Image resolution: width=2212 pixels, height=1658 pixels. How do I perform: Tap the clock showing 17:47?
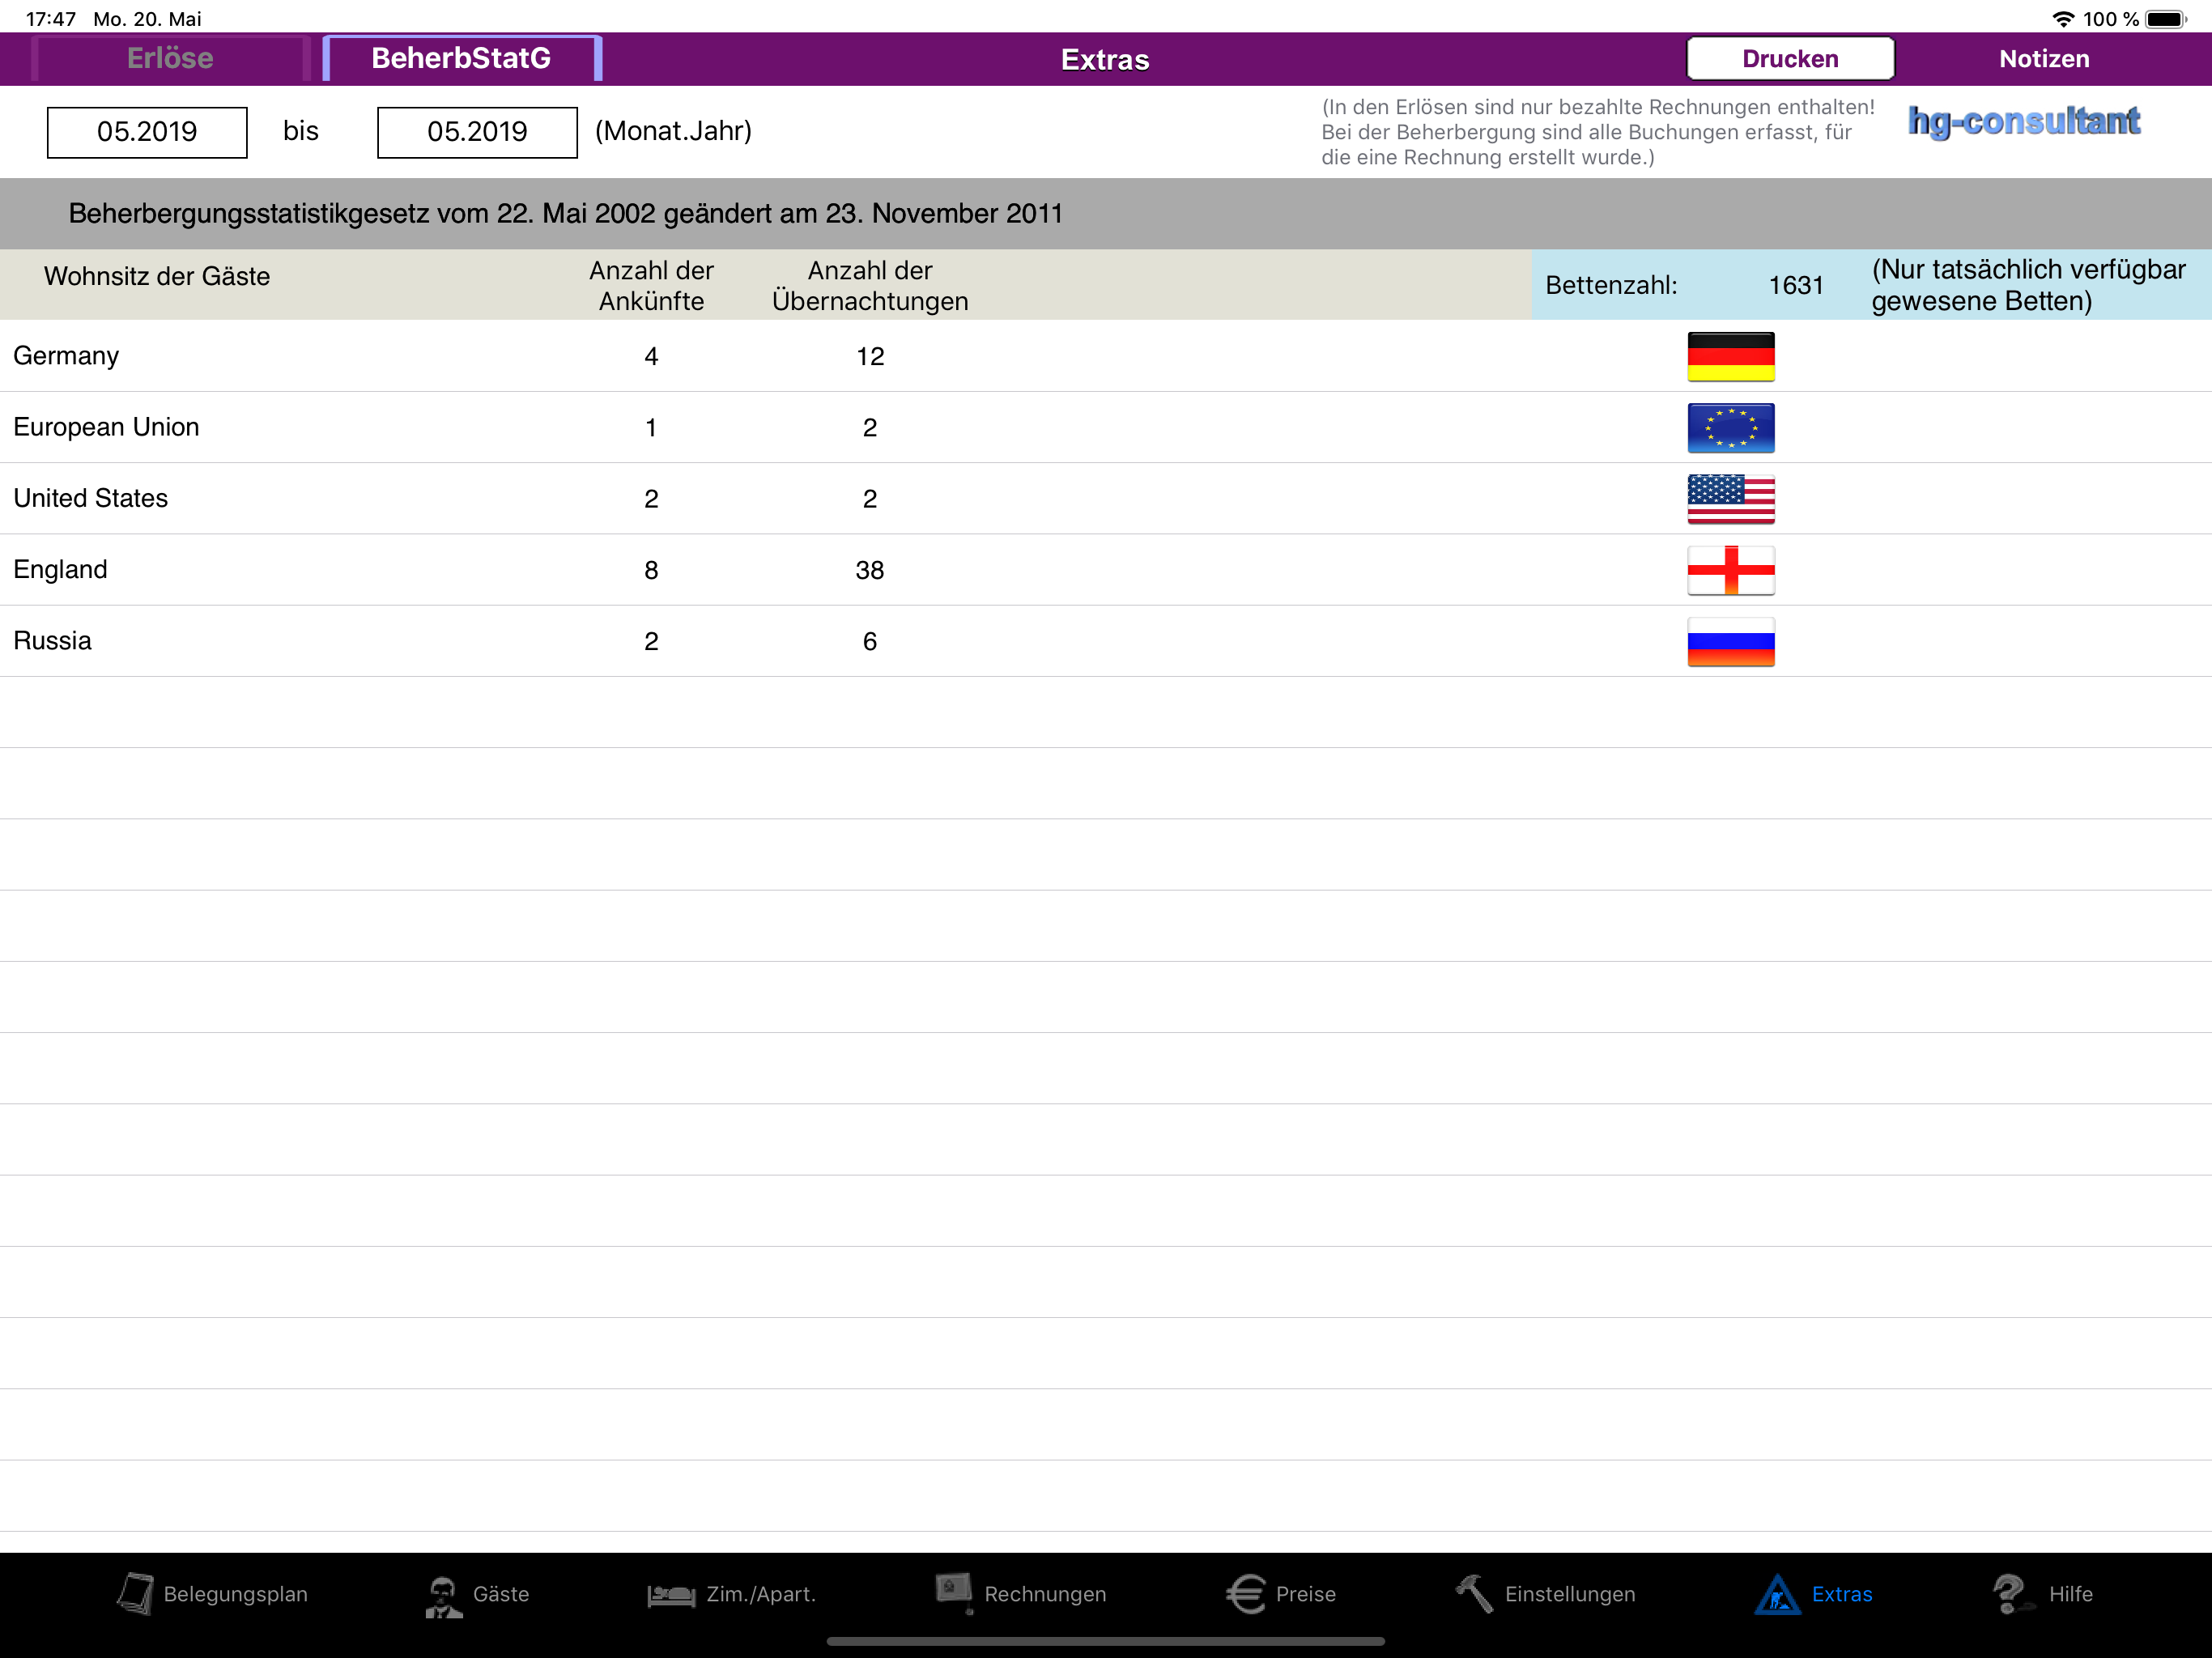coord(51,19)
